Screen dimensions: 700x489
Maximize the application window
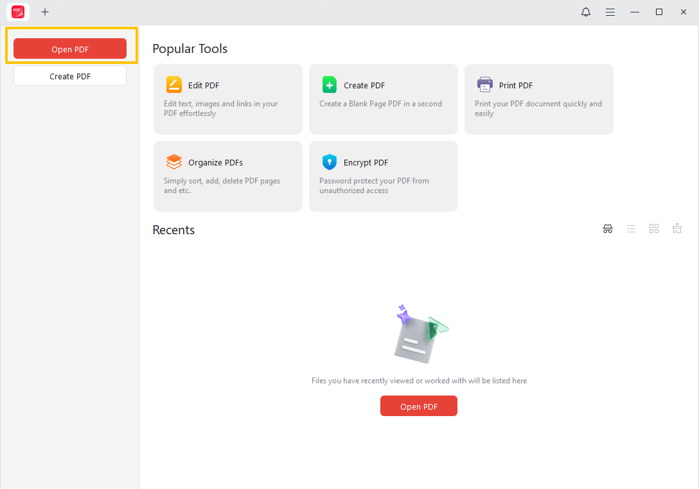659,12
